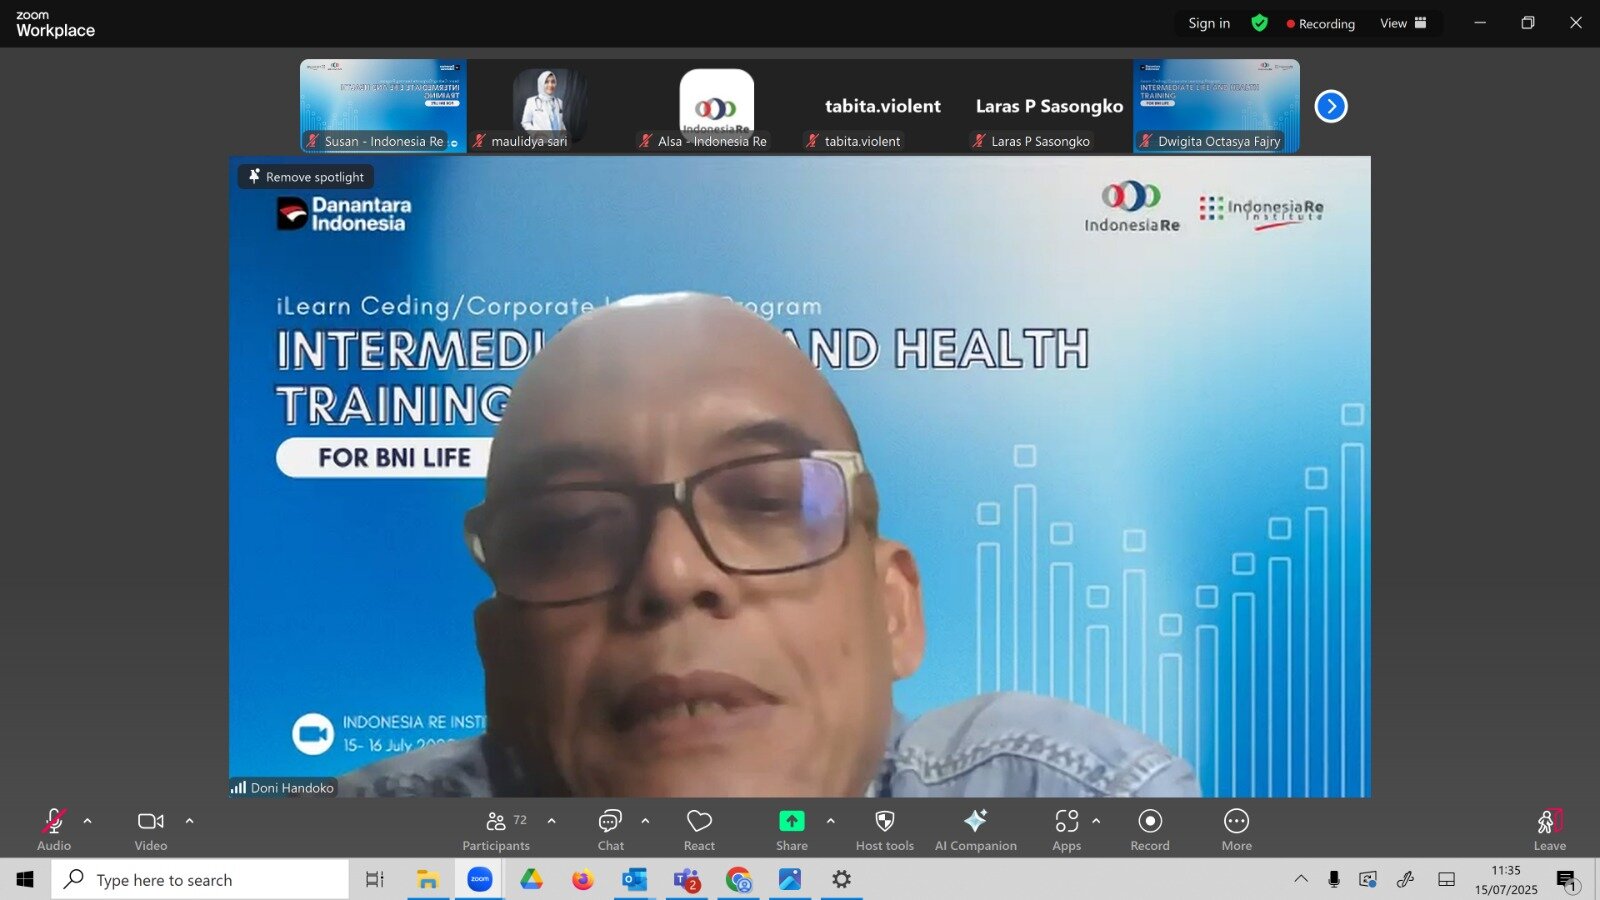
Task: Launch AI Companion
Action: coord(976,829)
